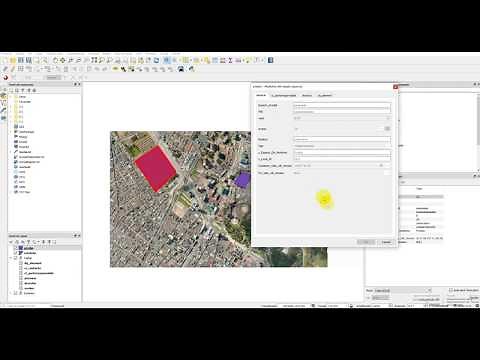Viewport: 480px width, 360px height.
Task: Click the blue Refresh map icon
Action: [156, 60]
